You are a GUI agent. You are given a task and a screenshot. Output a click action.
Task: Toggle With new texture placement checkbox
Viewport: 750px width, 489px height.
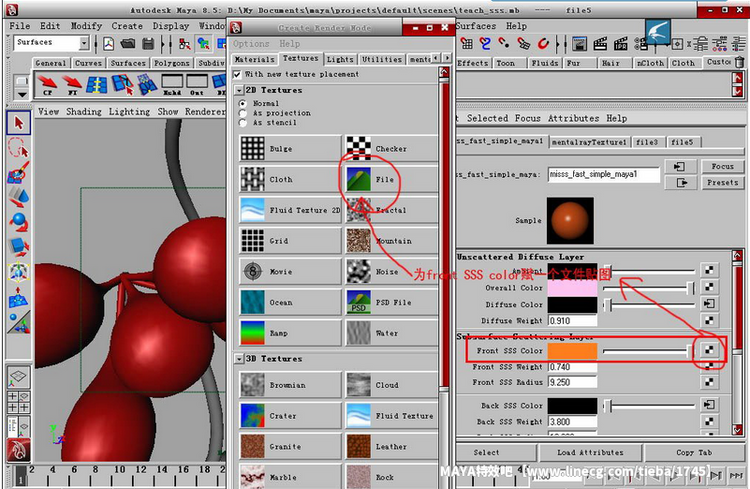pyautogui.click(x=237, y=75)
